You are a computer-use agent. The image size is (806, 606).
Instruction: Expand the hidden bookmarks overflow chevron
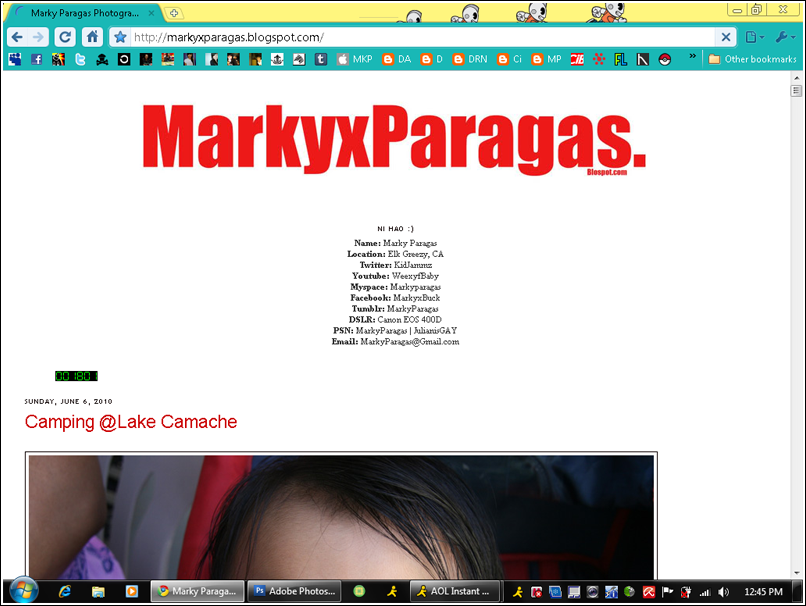(x=692, y=58)
